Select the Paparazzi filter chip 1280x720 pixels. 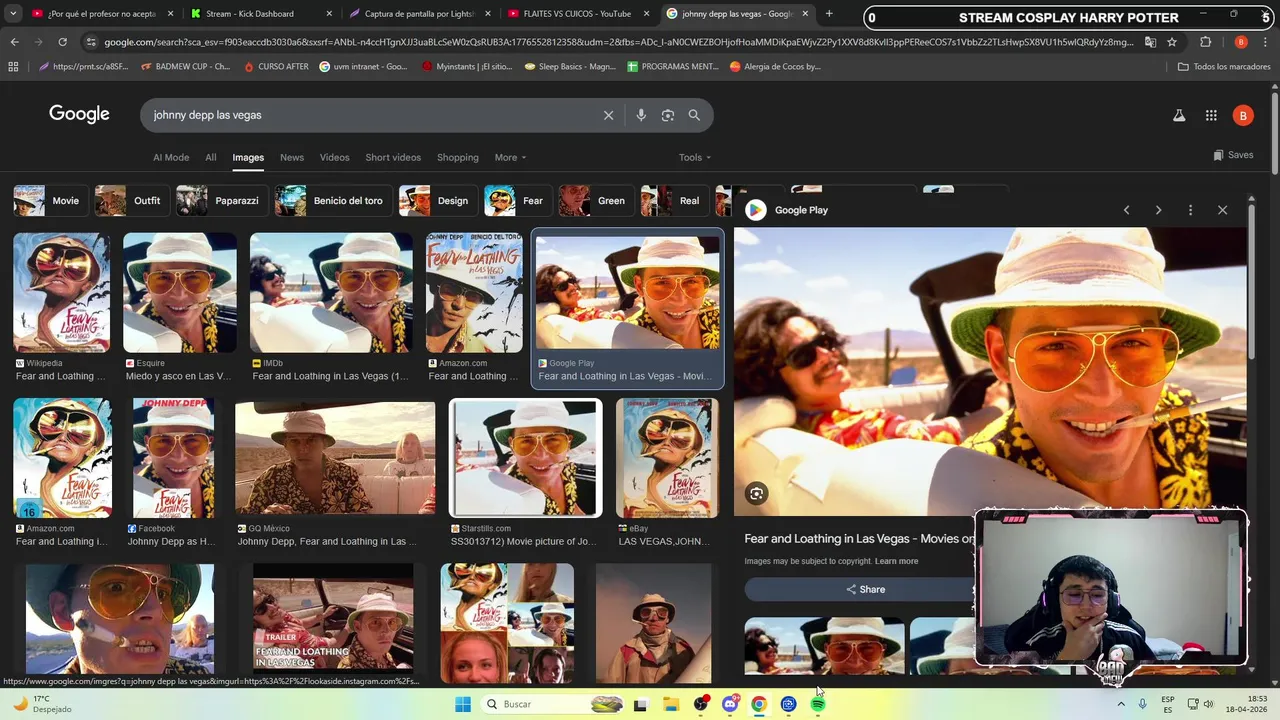(222, 201)
